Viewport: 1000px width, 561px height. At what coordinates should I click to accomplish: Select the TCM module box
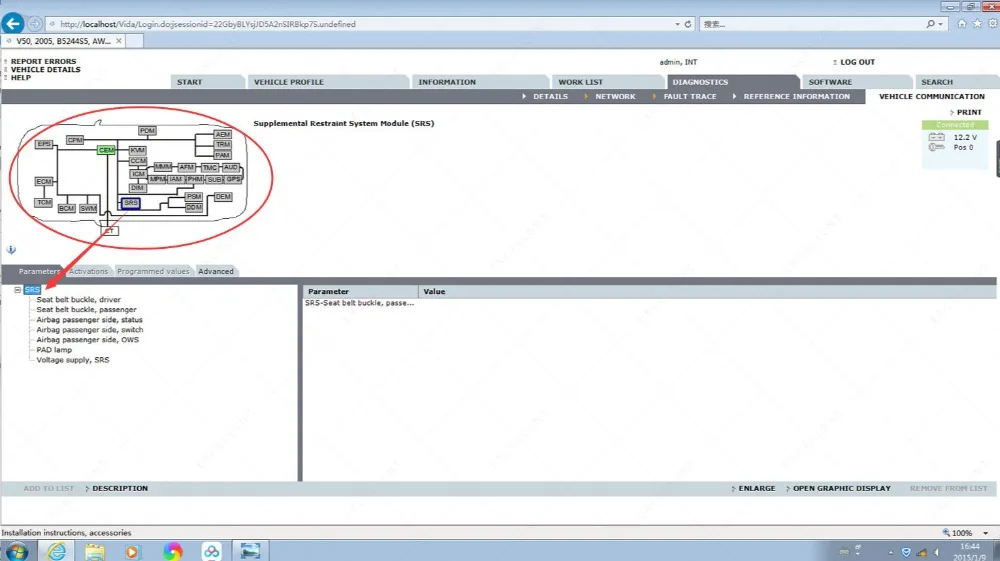[43, 203]
